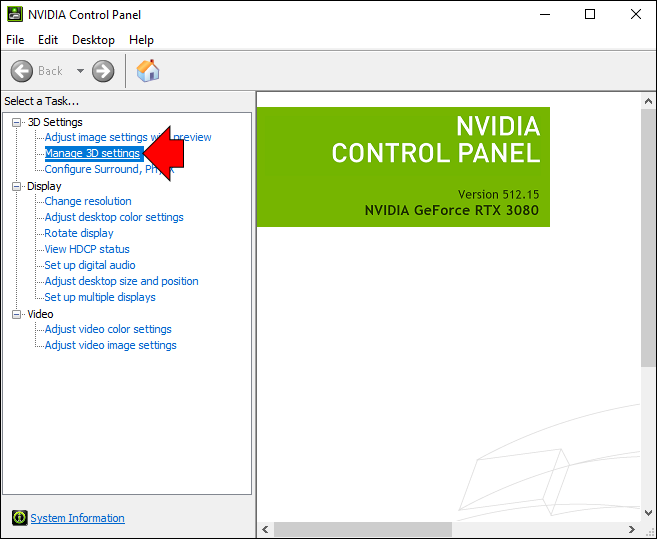Click the vertical scrollbar thumb
The height and width of the screenshot is (539, 657).
(648, 238)
